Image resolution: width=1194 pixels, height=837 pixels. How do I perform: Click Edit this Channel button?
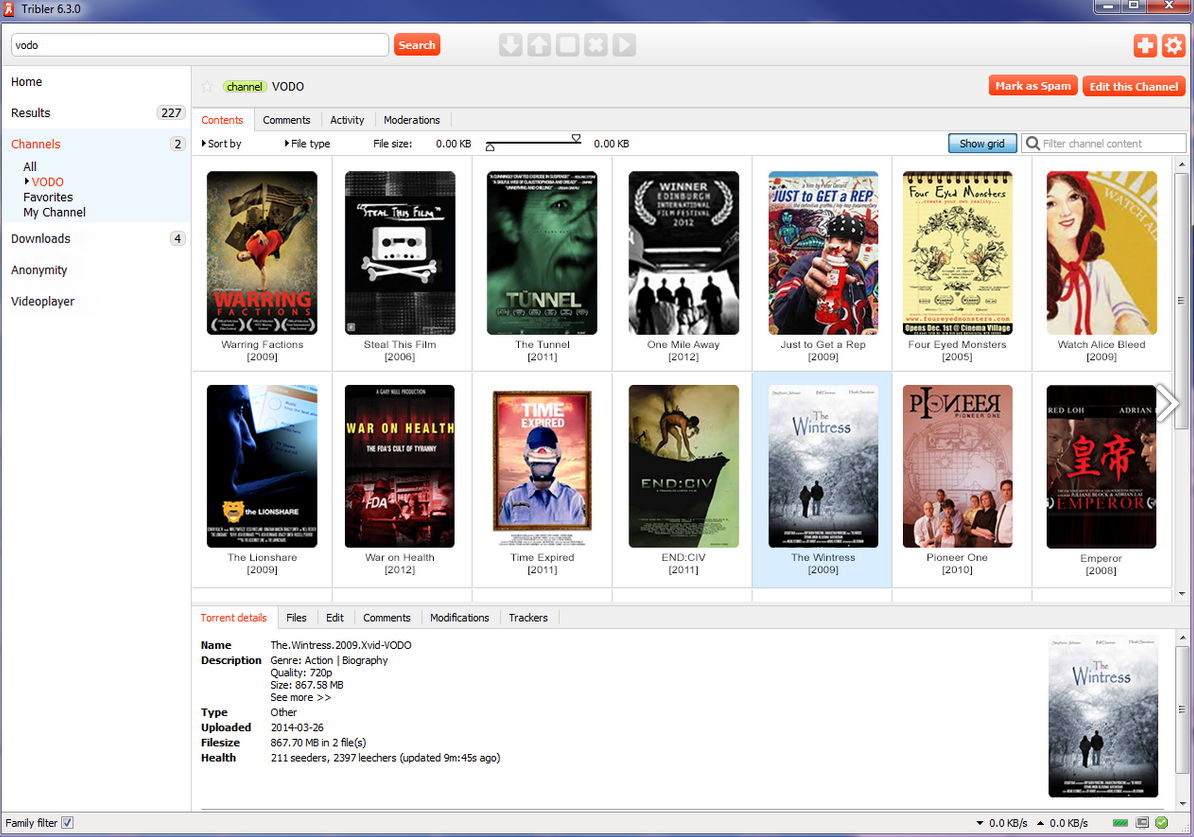1133,86
